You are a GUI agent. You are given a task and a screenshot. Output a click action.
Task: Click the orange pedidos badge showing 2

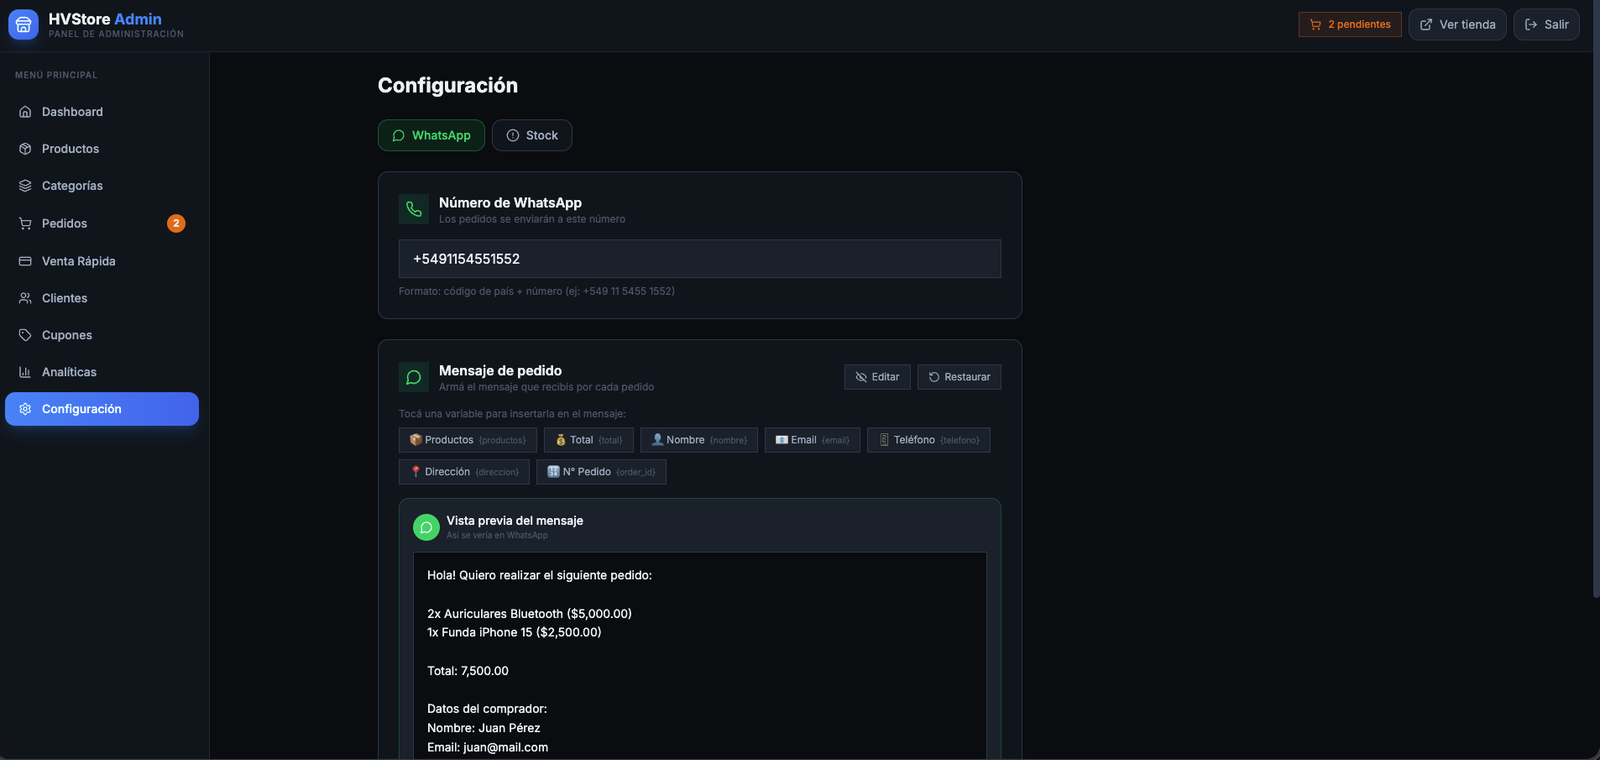176,223
